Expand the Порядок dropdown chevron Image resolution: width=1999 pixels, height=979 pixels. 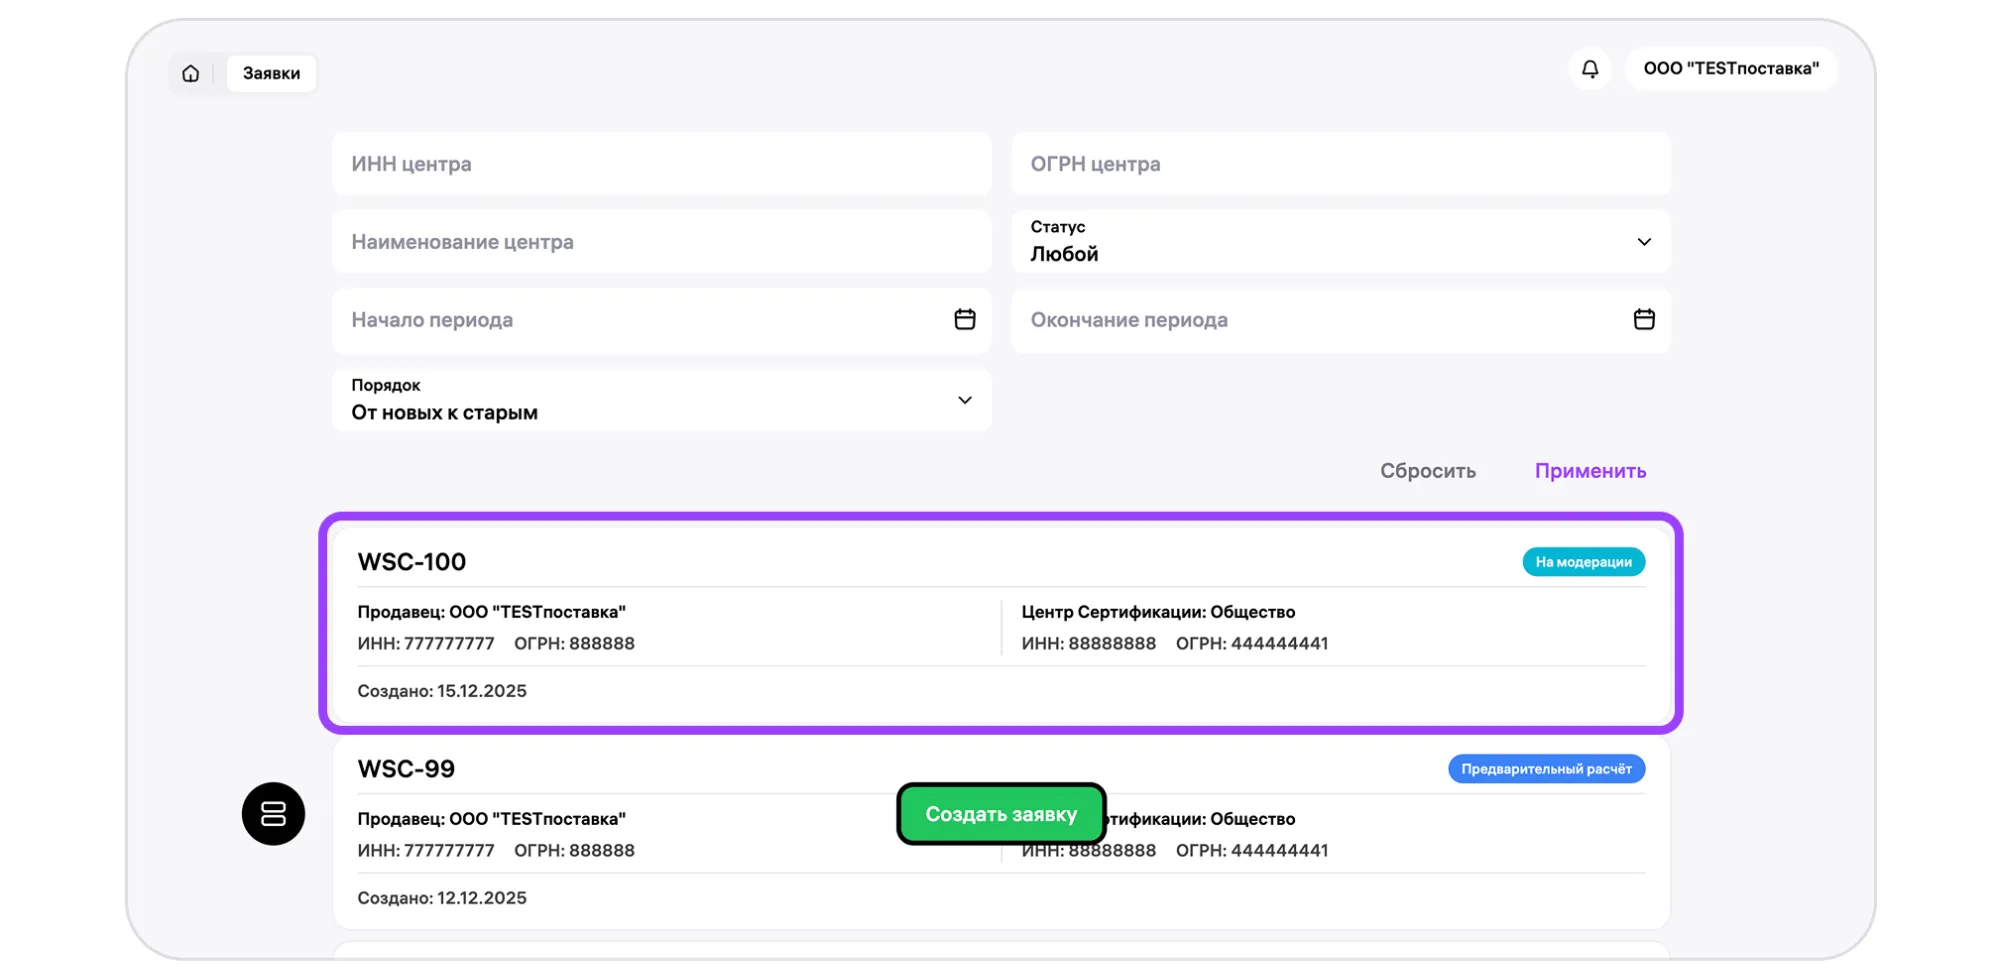tap(964, 400)
